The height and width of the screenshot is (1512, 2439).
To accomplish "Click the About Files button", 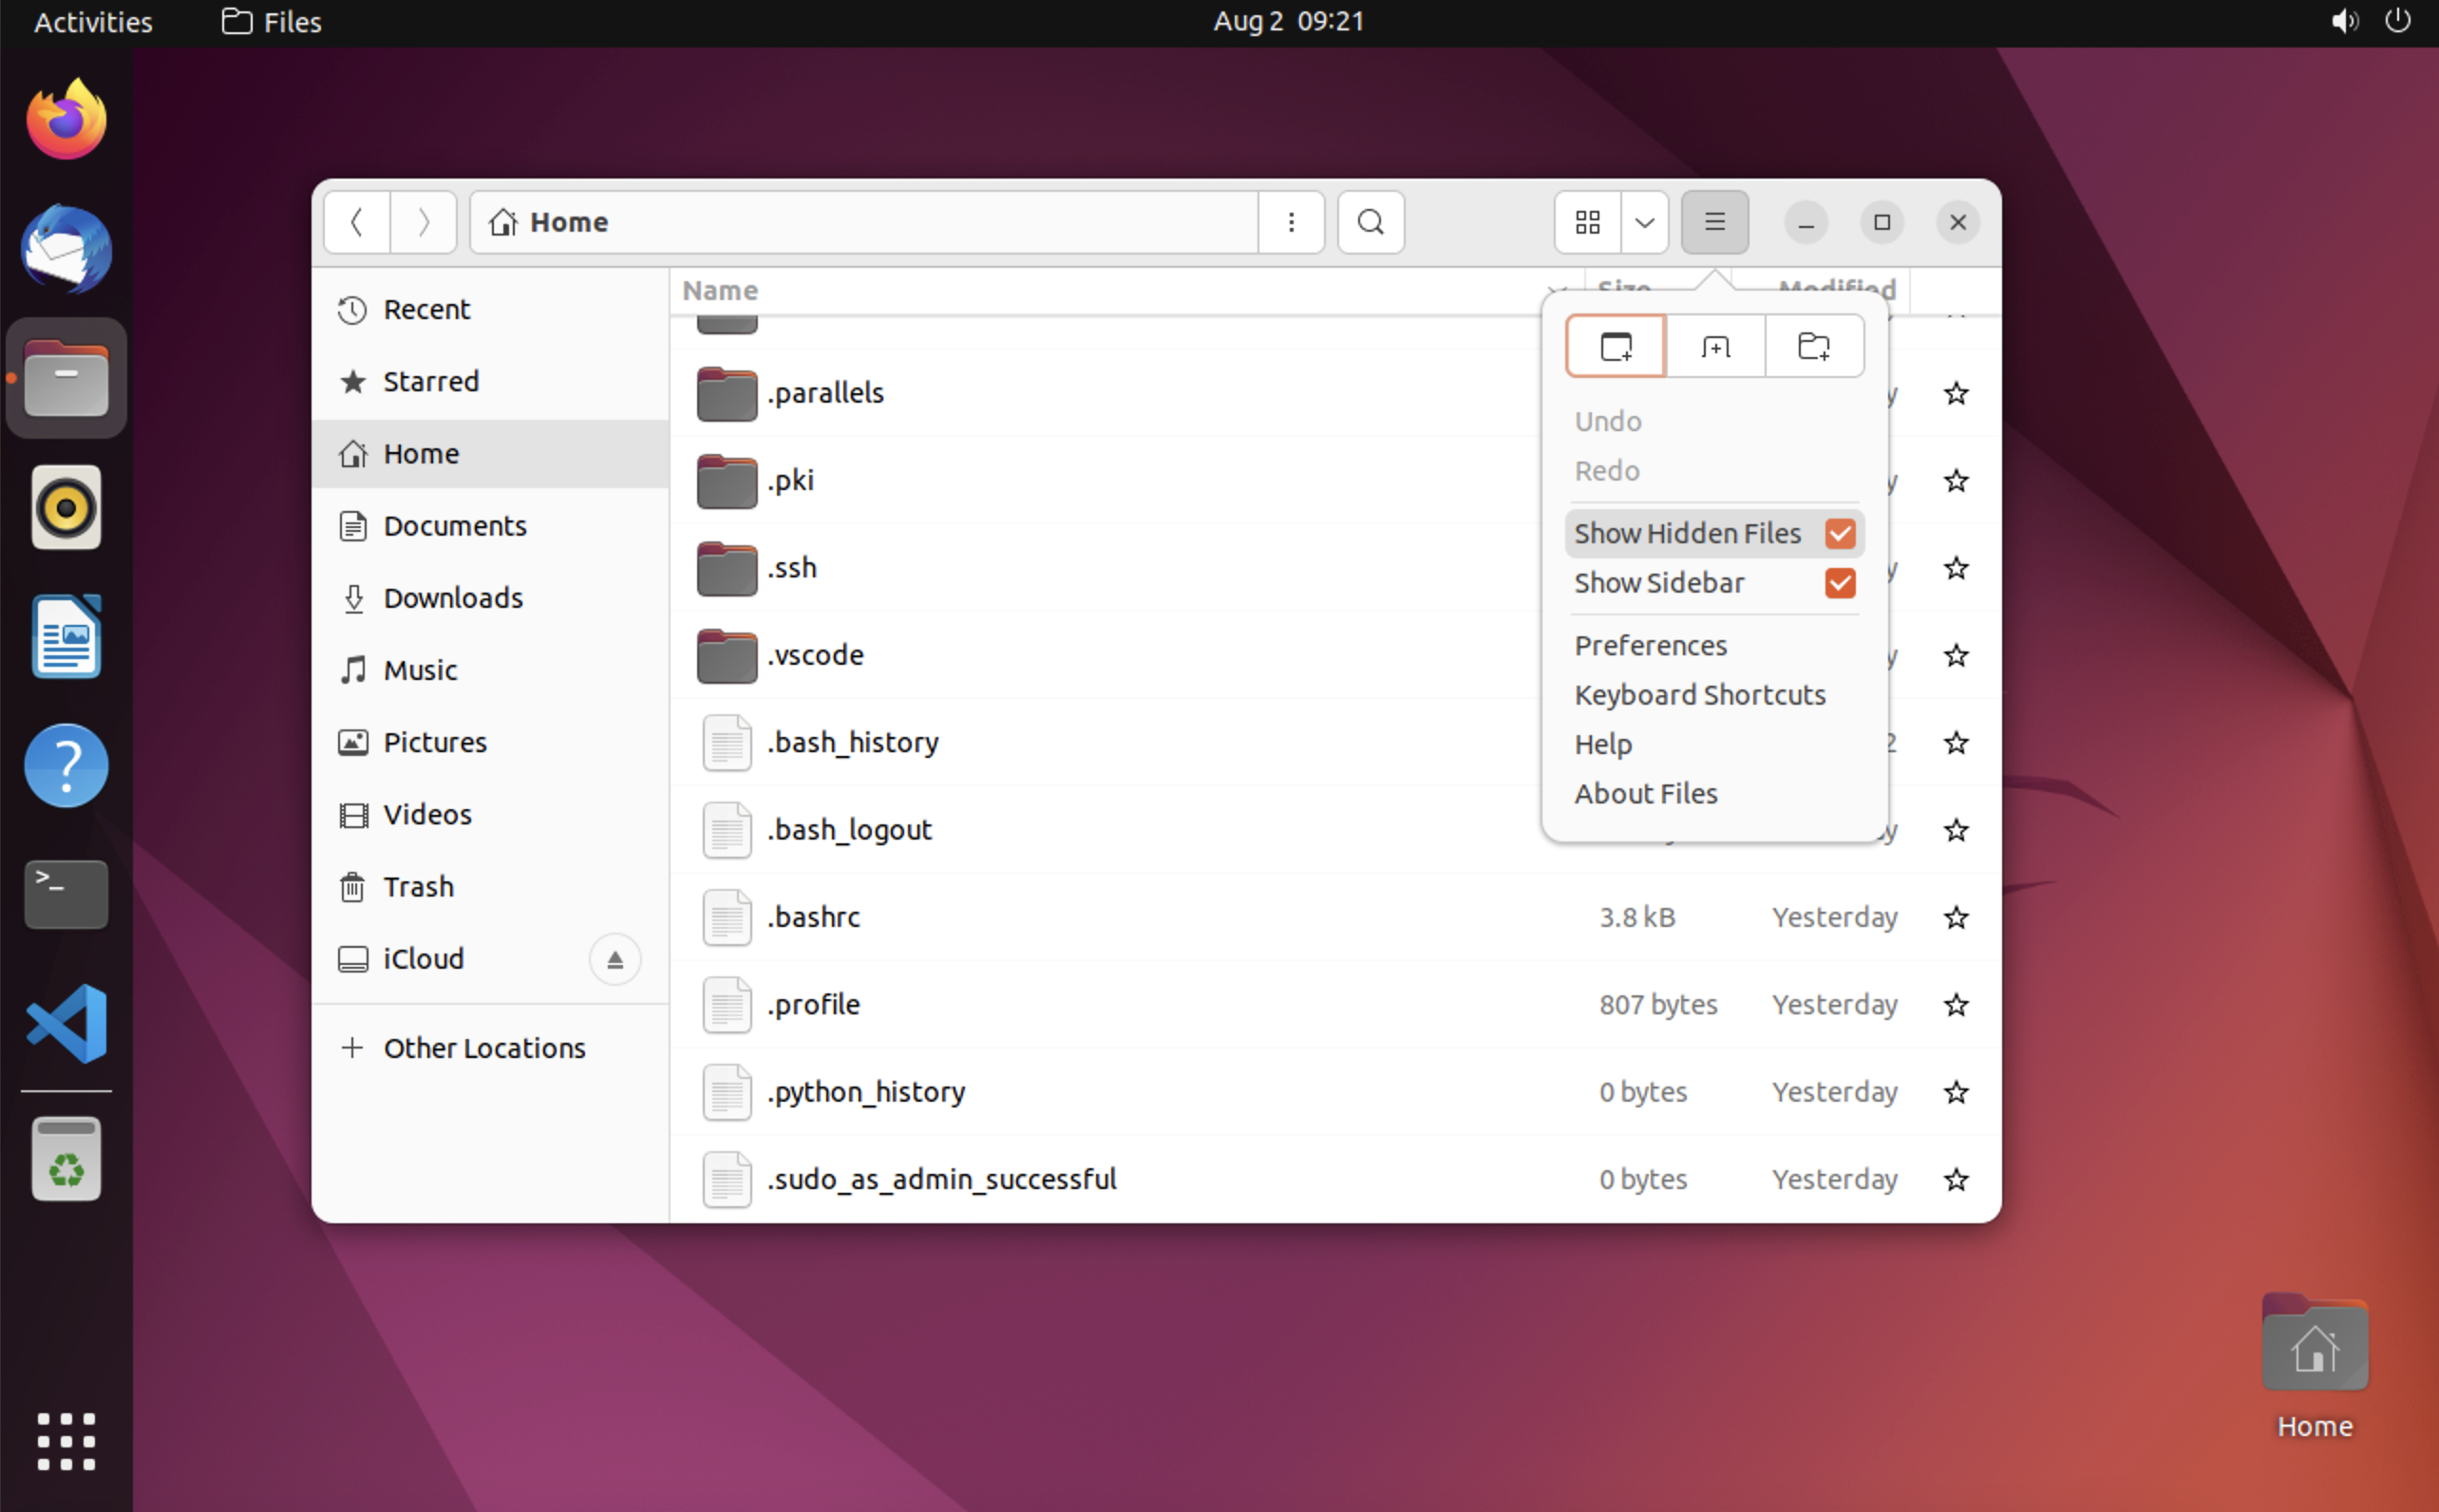I will 1643,793.
